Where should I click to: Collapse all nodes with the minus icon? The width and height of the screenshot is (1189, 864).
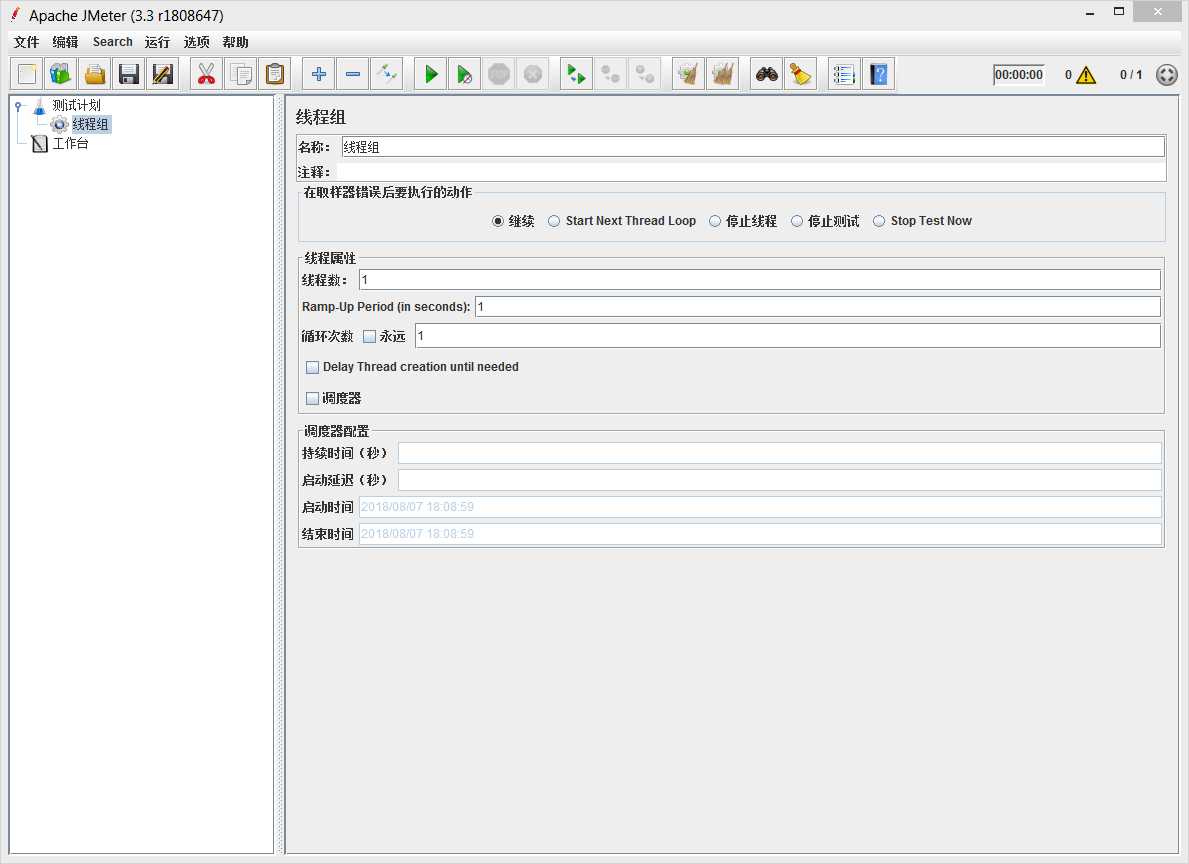(x=353, y=74)
